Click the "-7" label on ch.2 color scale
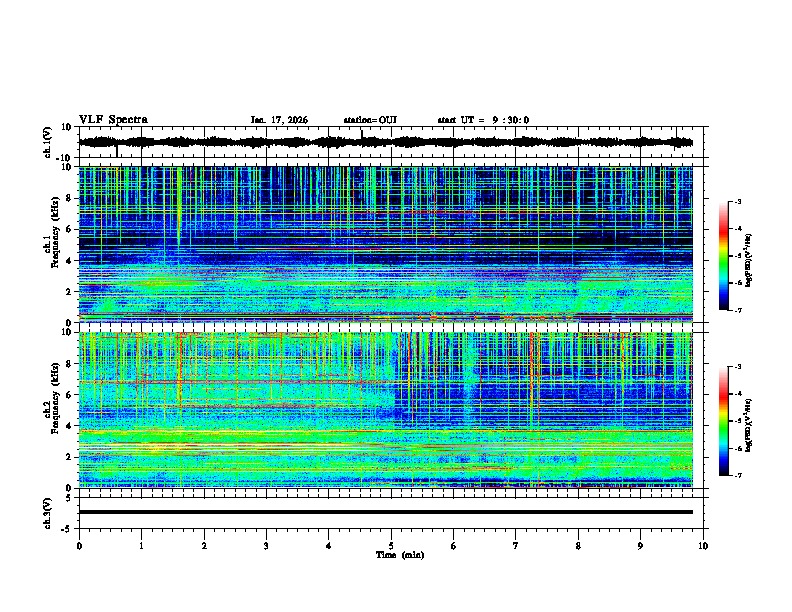Image resolution: width=792 pixels, height=612 pixels. tap(738, 475)
